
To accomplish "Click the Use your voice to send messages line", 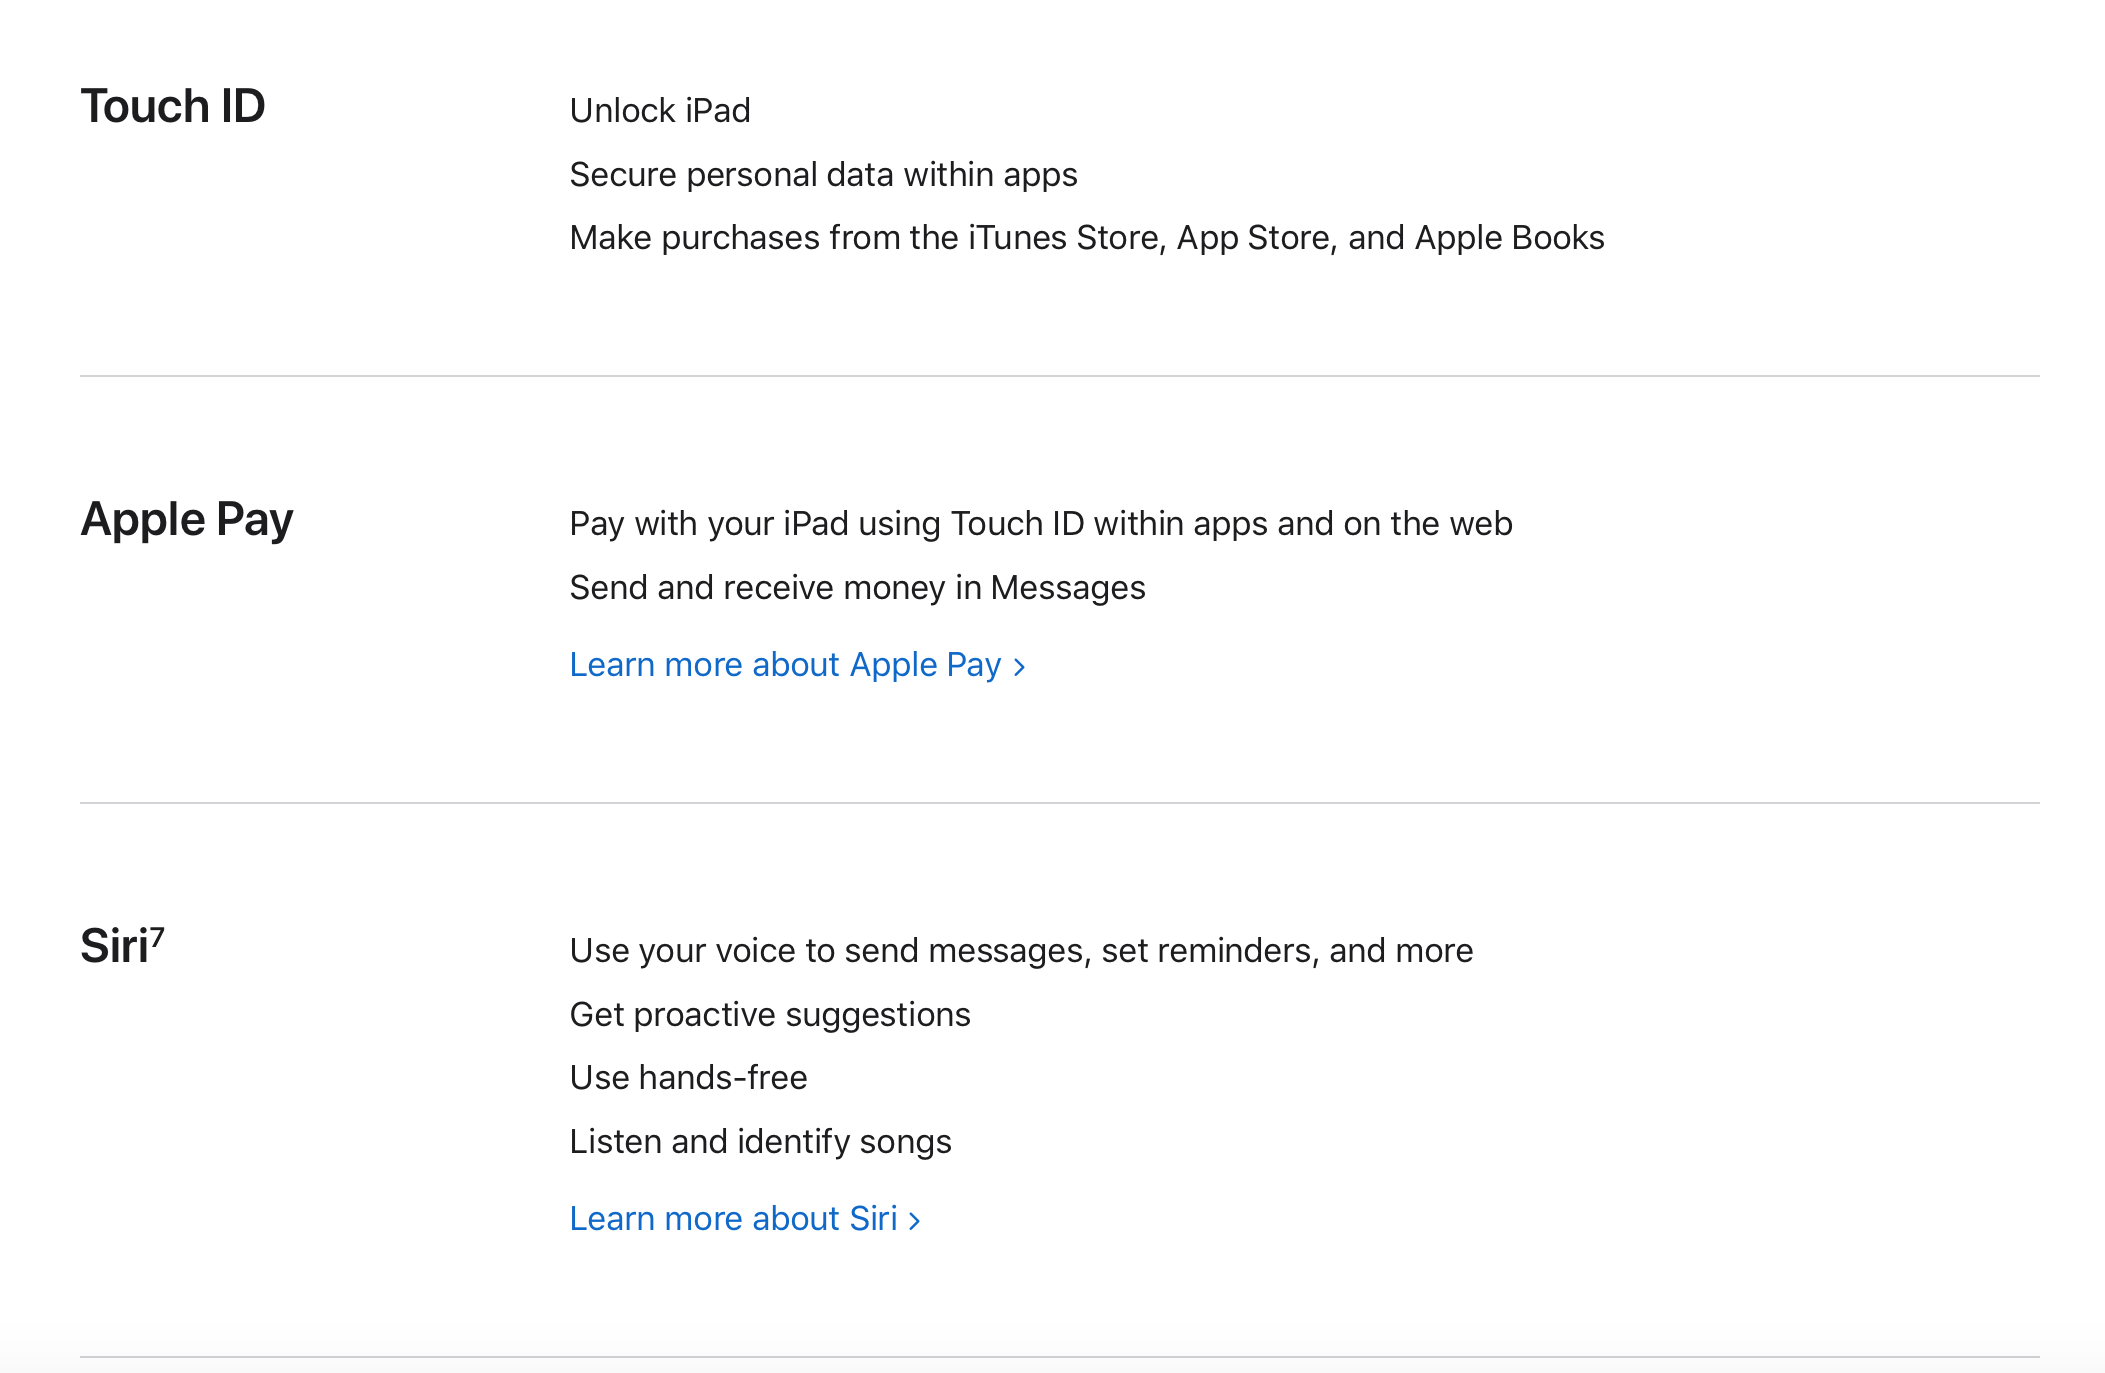I will pos(1021,951).
